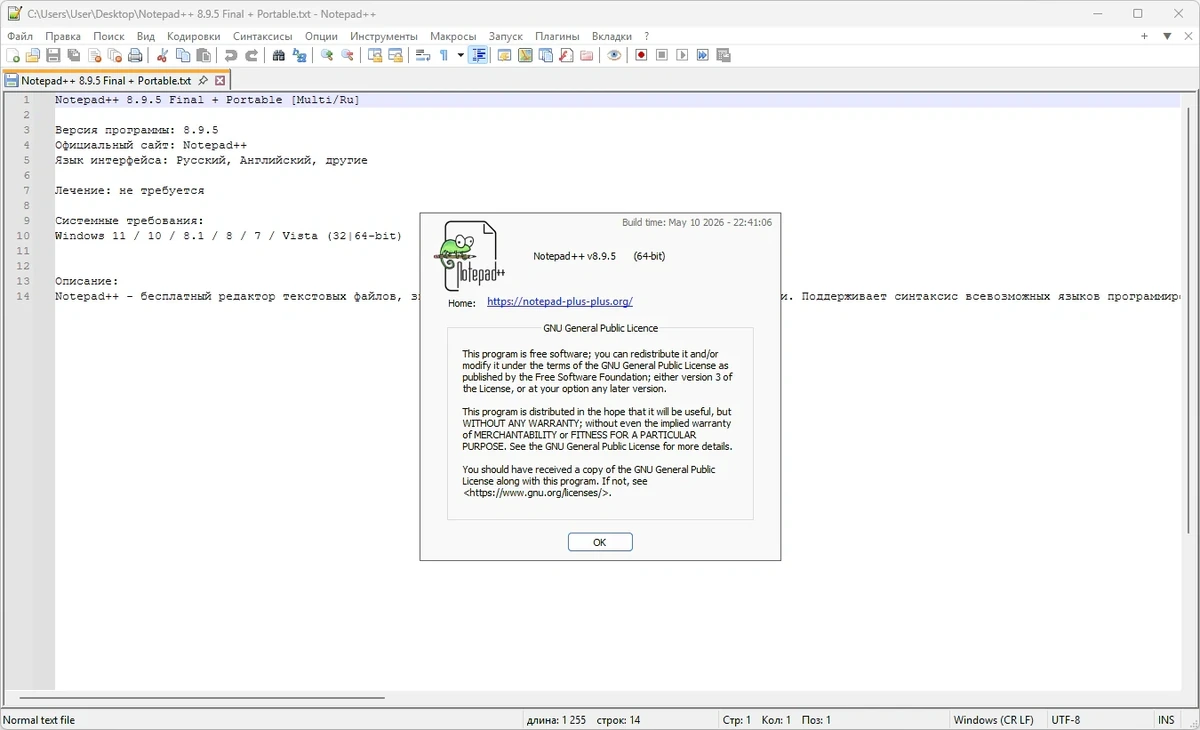Stop macro recording with square icon
This screenshot has width=1200, height=730.
click(662, 55)
